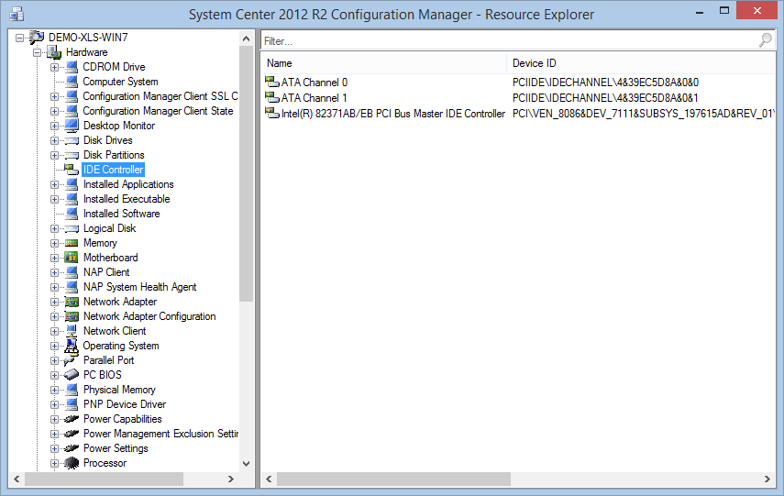Expand the PC BIOS node
This screenshot has height=496, width=784.
pyautogui.click(x=54, y=375)
